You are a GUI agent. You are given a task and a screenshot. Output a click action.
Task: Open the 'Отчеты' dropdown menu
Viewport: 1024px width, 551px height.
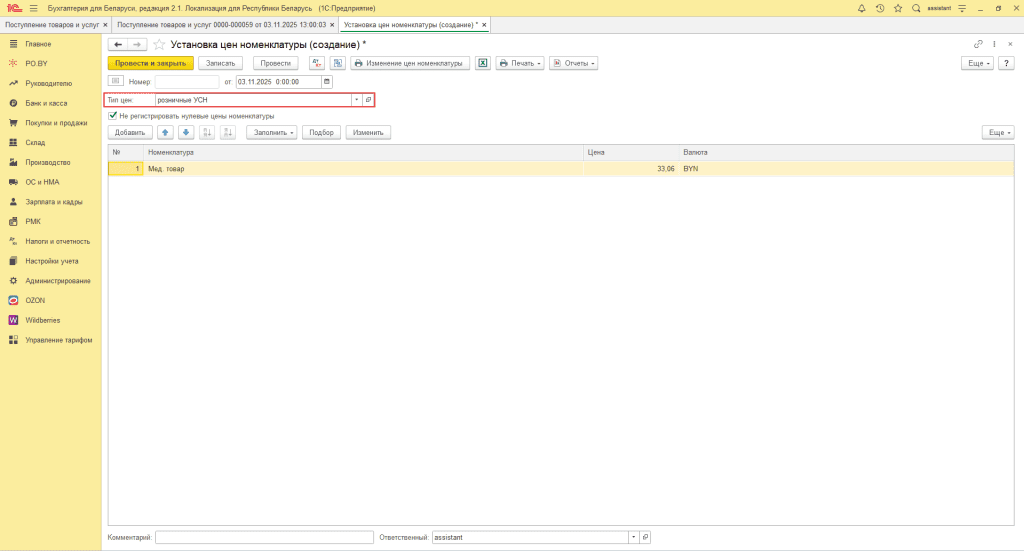coord(573,63)
